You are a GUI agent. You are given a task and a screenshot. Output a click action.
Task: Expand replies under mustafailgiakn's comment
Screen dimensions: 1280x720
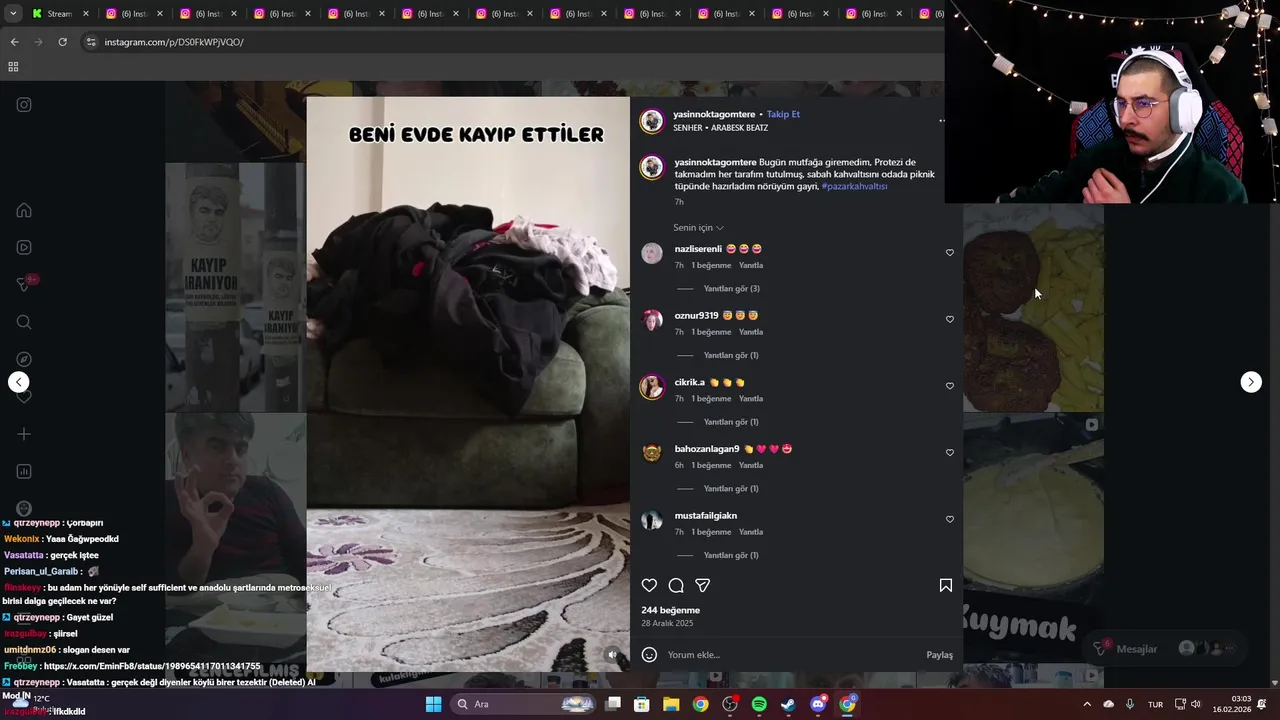[731, 555]
